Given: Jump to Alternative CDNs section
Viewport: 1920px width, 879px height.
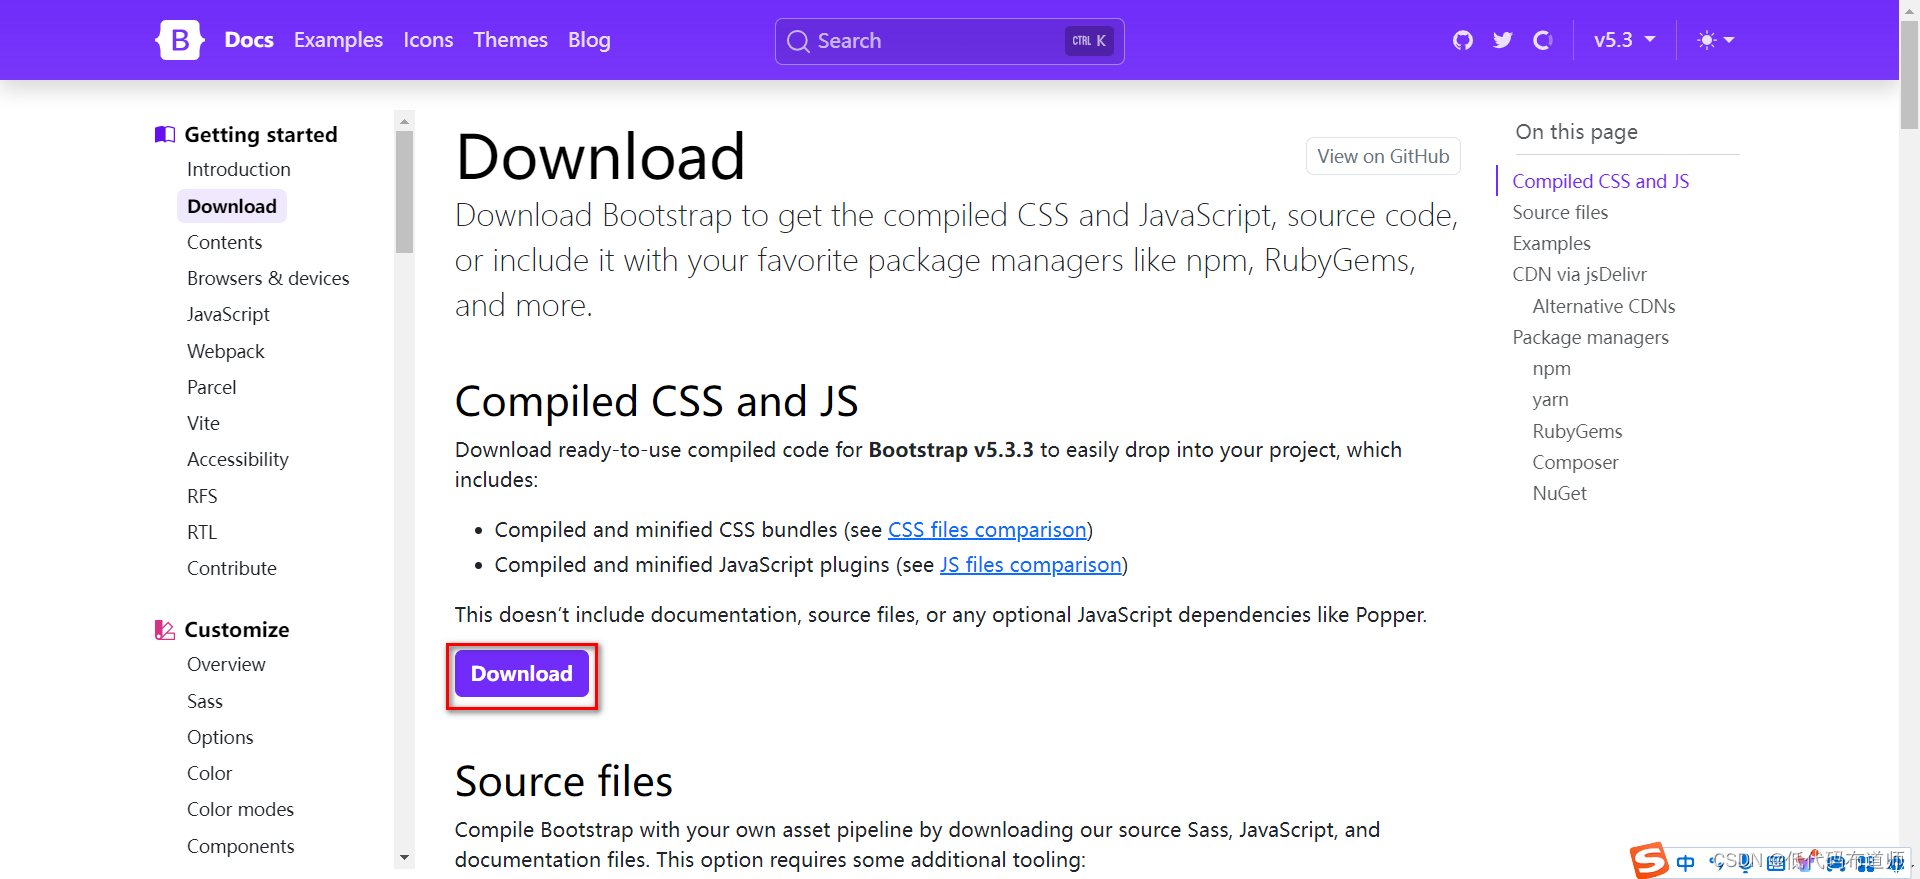Looking at the screenshot, I should [x=1603, y=307].
